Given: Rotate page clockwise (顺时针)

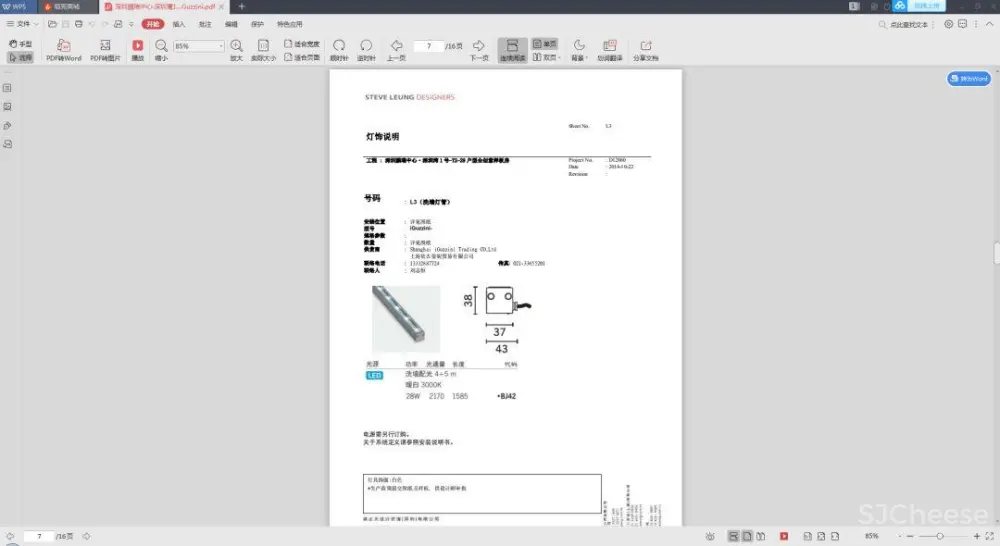Looking at the screenshot, I should 339,50.
